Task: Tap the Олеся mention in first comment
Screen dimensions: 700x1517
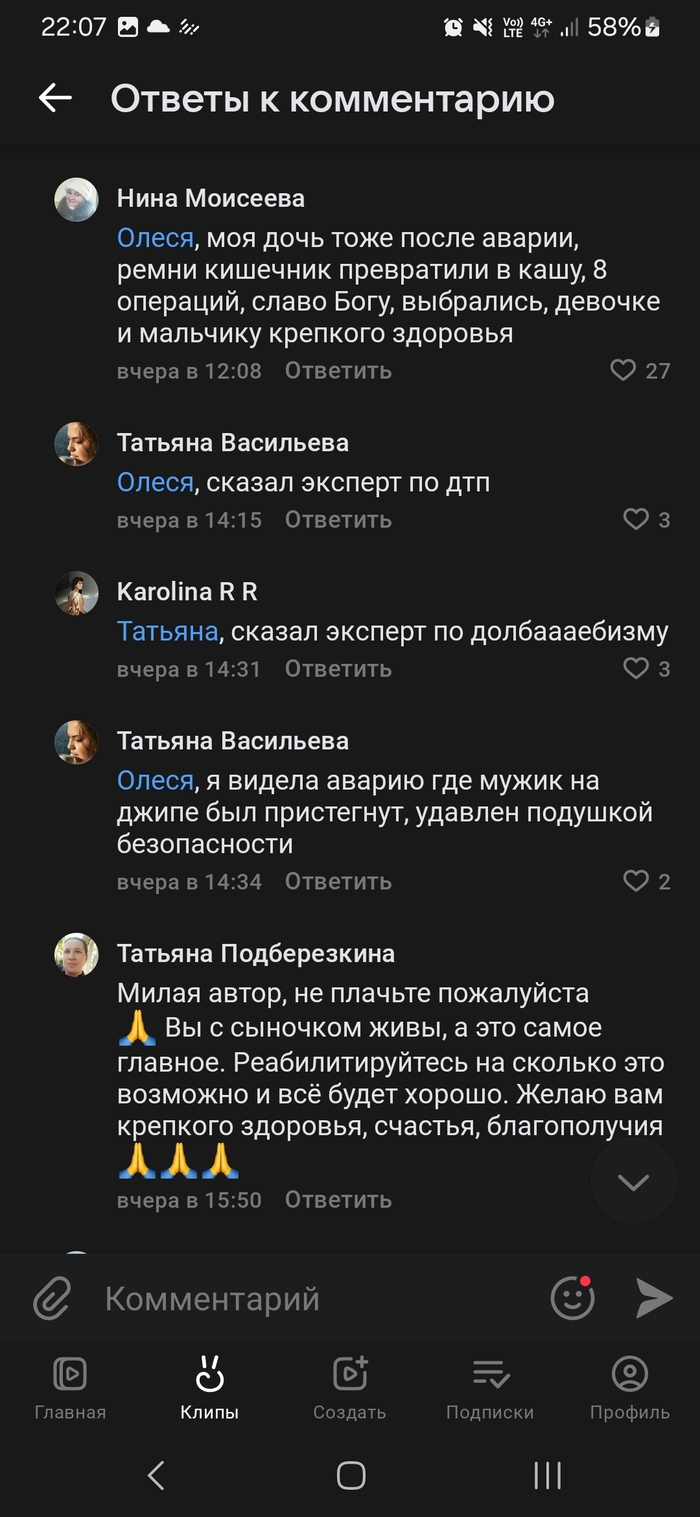Action: [155, 239]
